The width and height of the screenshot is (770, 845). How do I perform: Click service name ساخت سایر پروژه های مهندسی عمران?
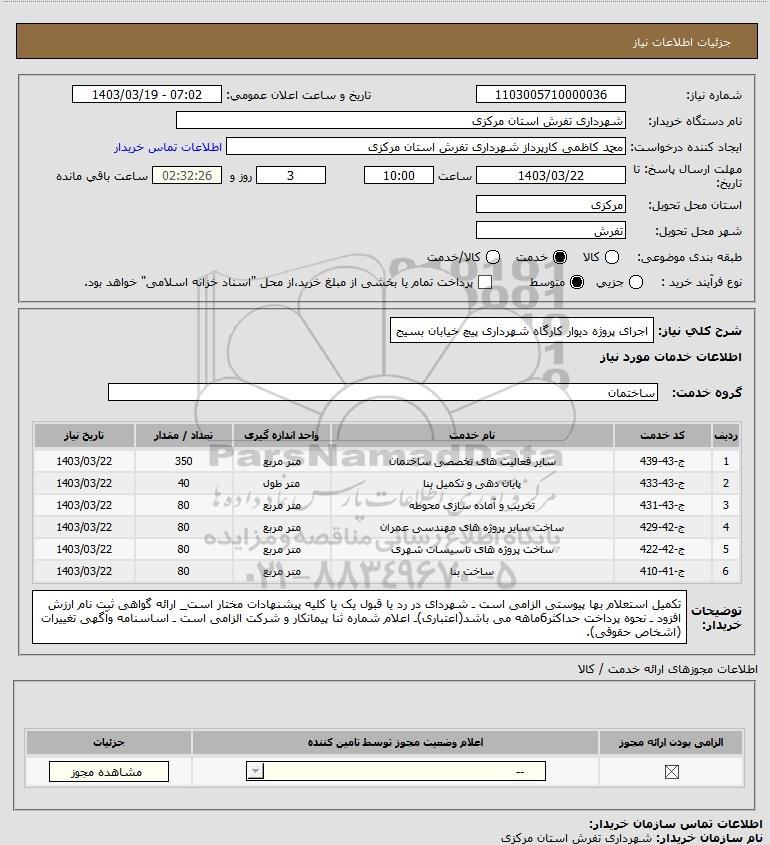coord(472,527)
